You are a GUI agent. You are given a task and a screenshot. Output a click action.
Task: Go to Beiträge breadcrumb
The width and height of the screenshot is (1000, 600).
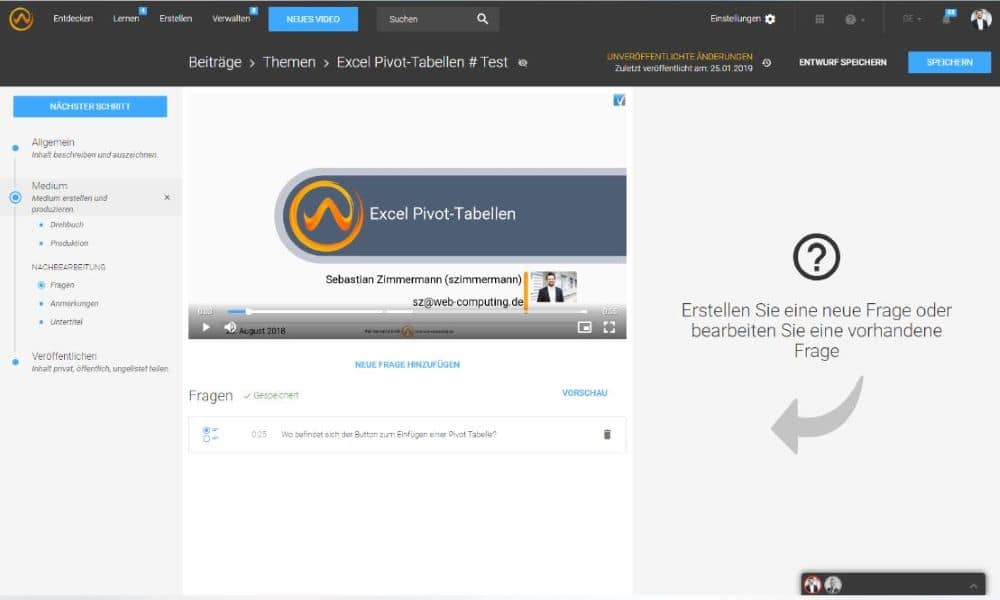coord(215,62)
